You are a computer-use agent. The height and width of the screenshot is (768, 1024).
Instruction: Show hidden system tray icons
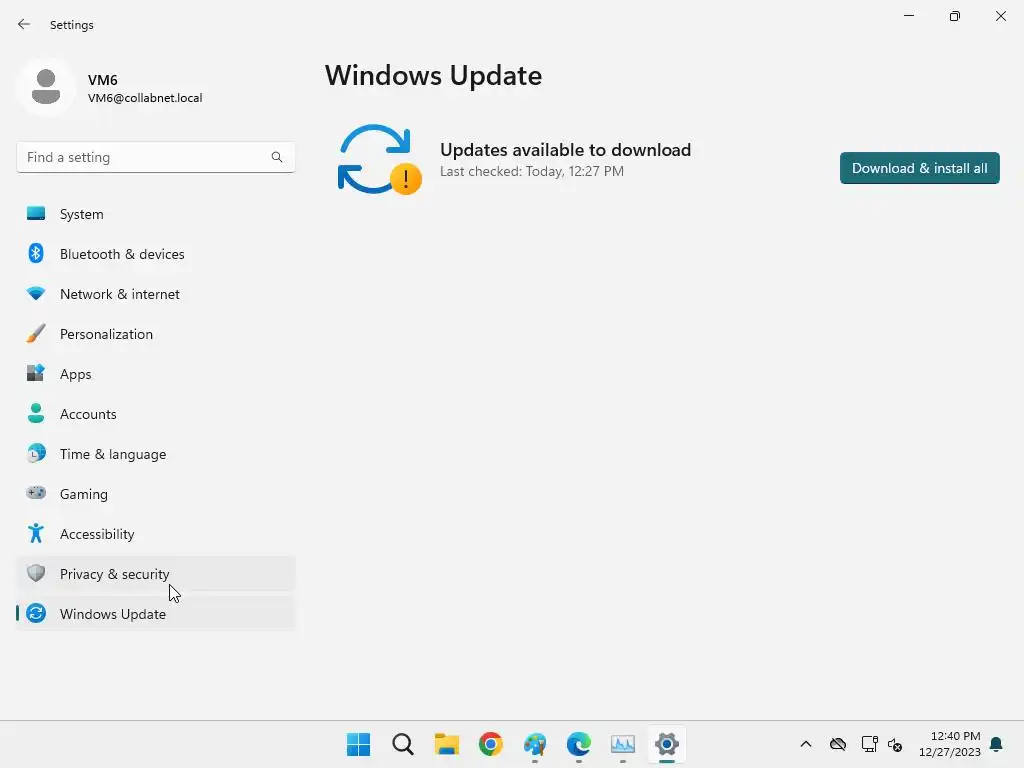coord(806,744)
